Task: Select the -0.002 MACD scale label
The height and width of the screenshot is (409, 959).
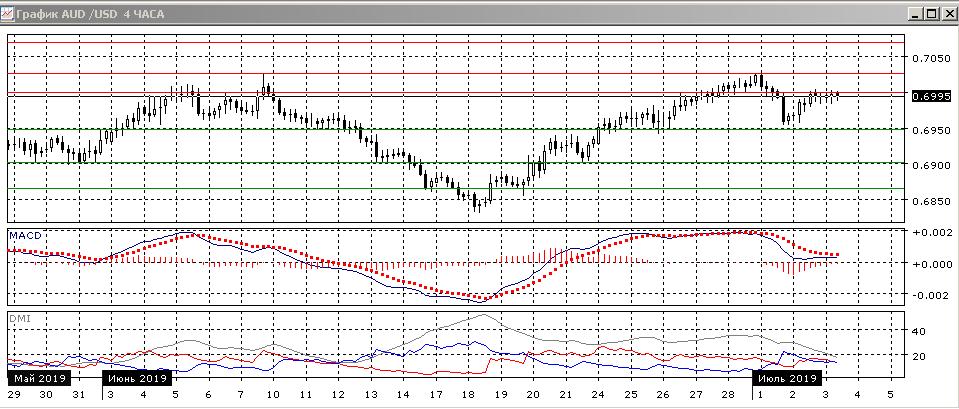Action: coord(930,295)
